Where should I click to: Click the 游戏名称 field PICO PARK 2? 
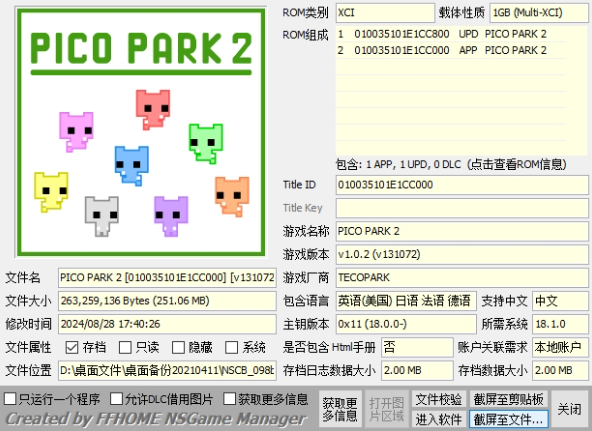(x=462, y=231)
